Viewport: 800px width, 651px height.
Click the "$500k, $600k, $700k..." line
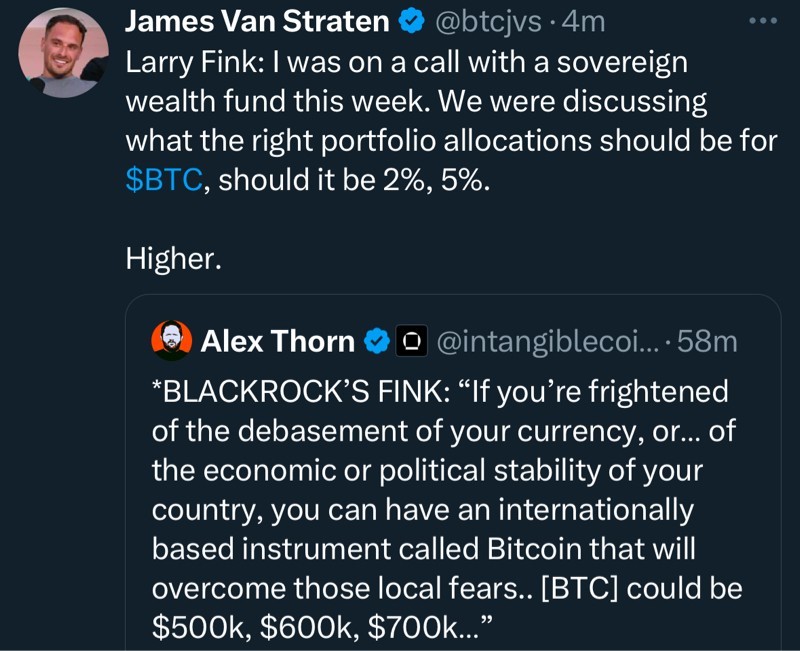pos(322,627)
